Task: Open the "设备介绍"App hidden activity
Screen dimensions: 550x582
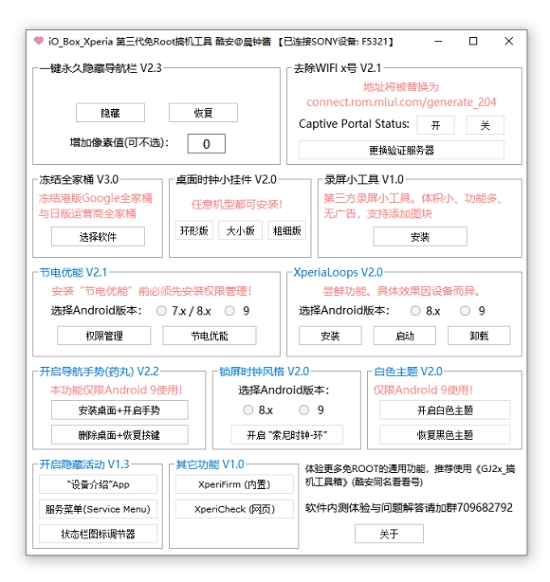Action: pos(98,484)
